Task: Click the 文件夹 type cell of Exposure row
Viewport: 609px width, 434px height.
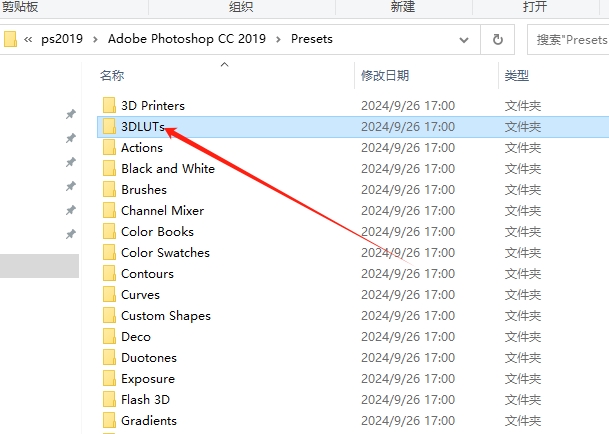Action: [523, 378]
